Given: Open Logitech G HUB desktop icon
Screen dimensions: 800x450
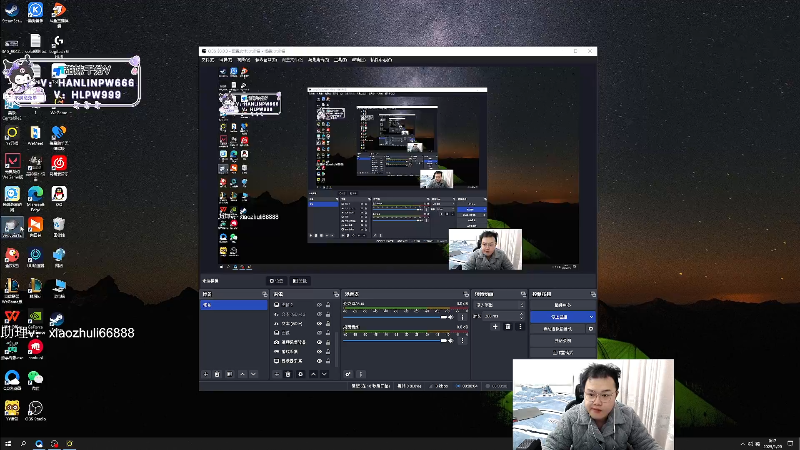Looking at the screenshot, I should [x=59, y=43].
